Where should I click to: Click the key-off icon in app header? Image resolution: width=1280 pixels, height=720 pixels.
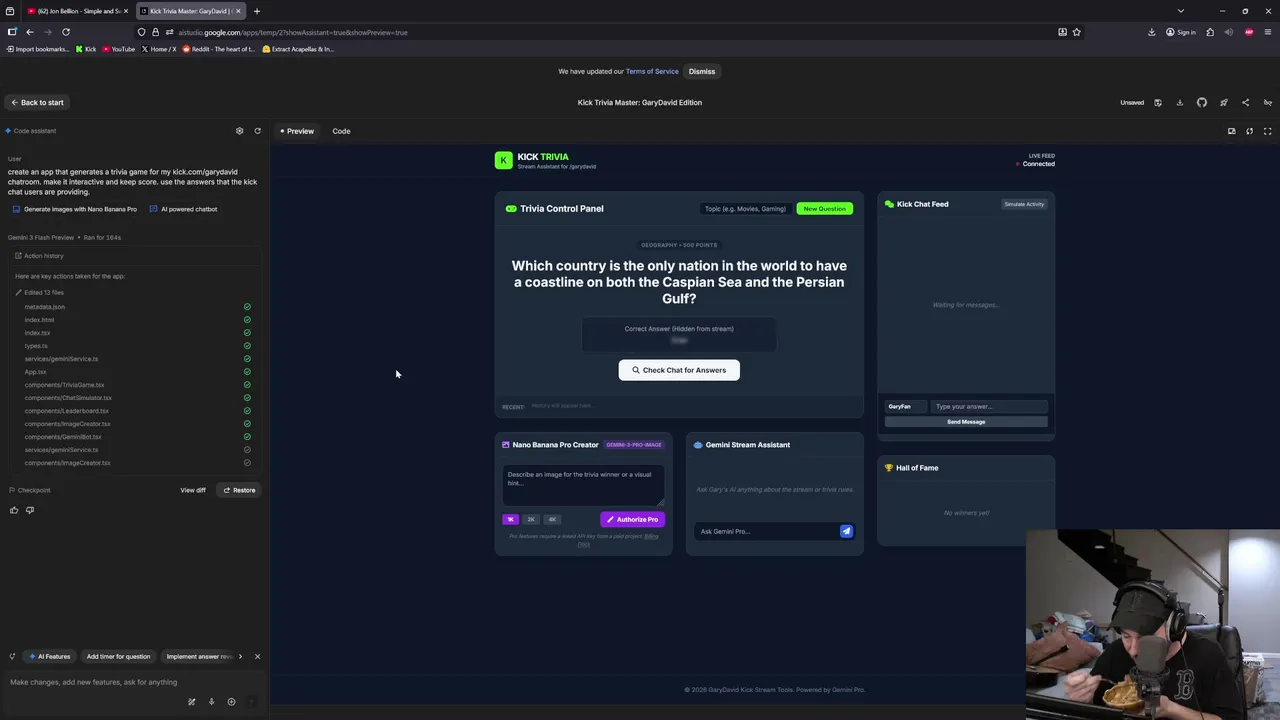(x=1267, y=102)
